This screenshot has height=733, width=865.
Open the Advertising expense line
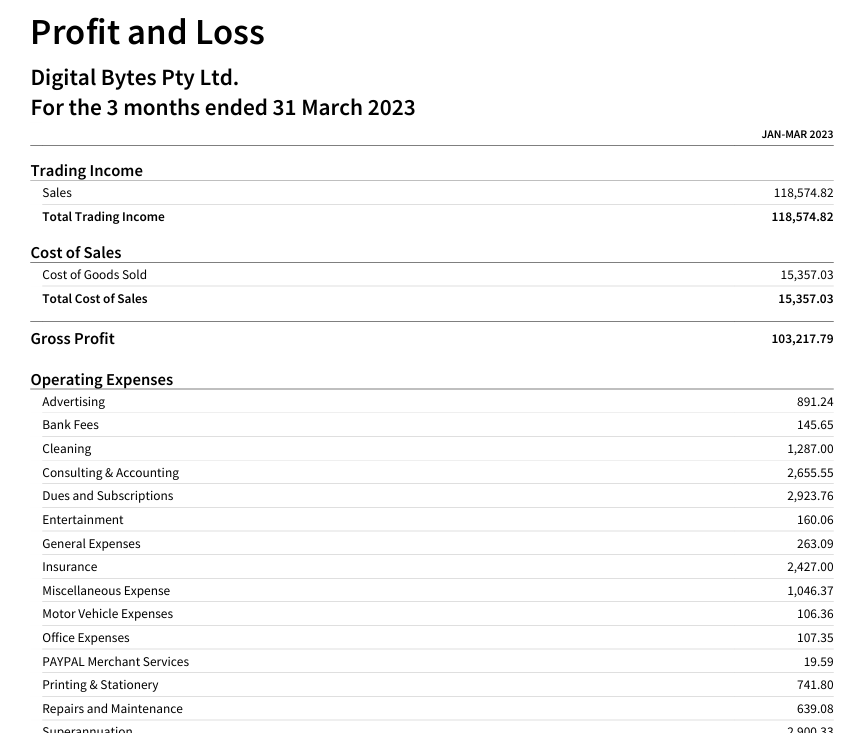click(73, 402)
